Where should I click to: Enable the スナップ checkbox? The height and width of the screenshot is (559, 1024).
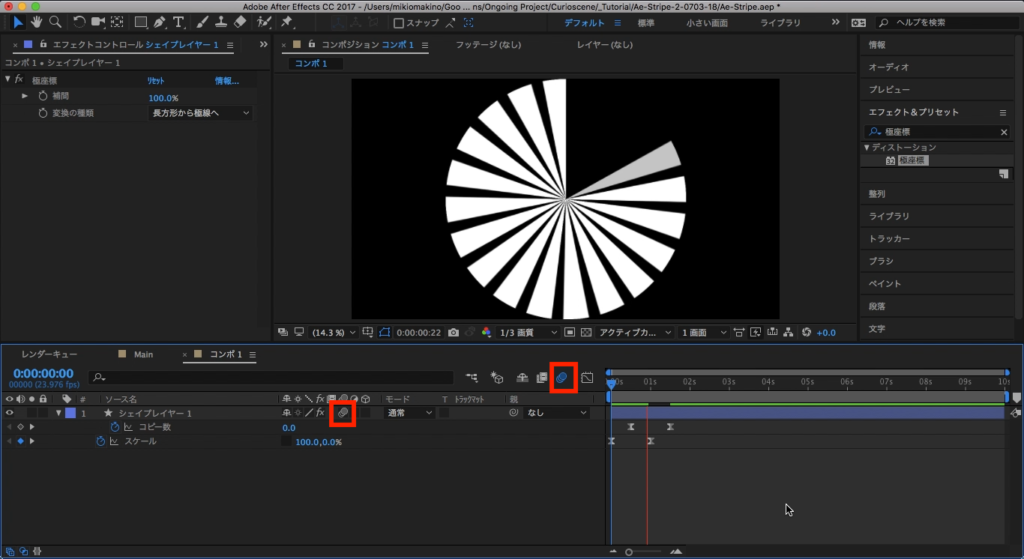(399, 23)
